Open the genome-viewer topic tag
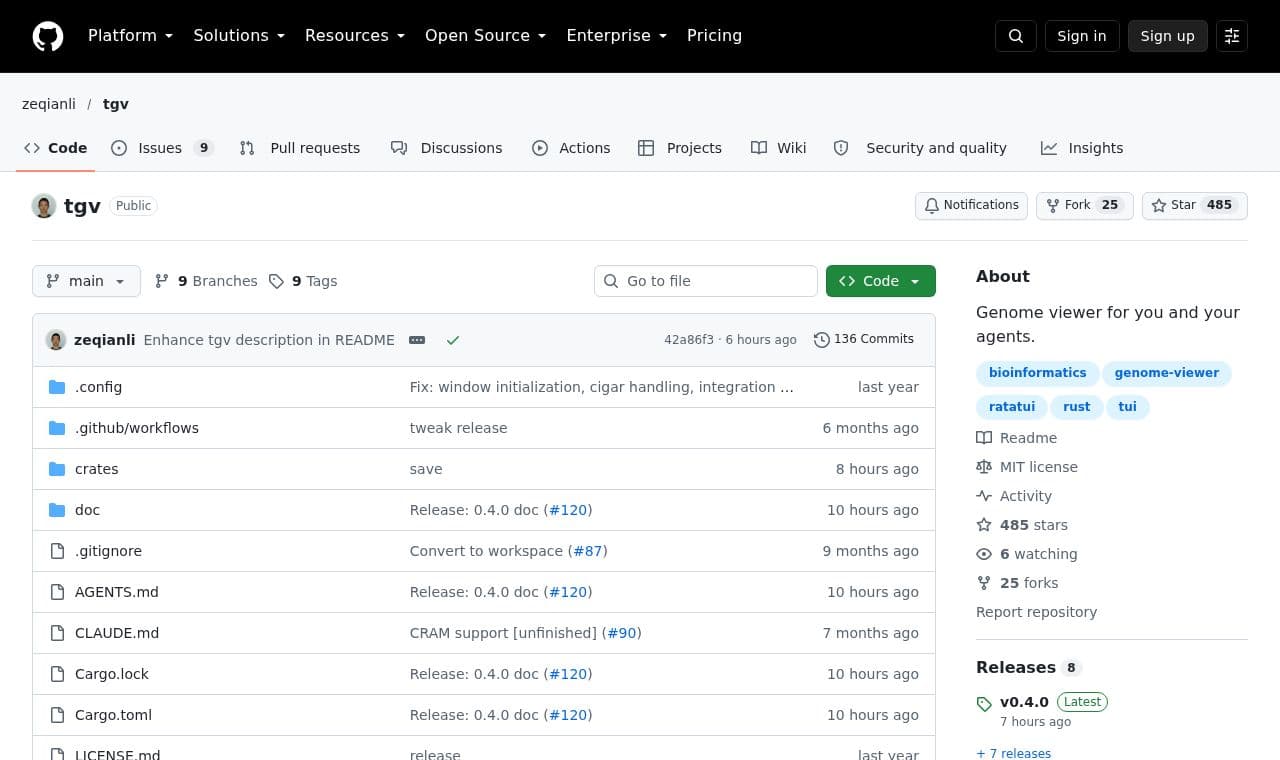1280x760 pixels. tap(1167, 373)
